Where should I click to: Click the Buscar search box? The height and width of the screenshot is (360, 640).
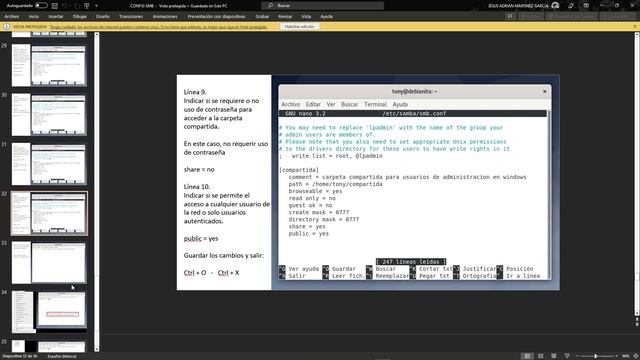322,6
